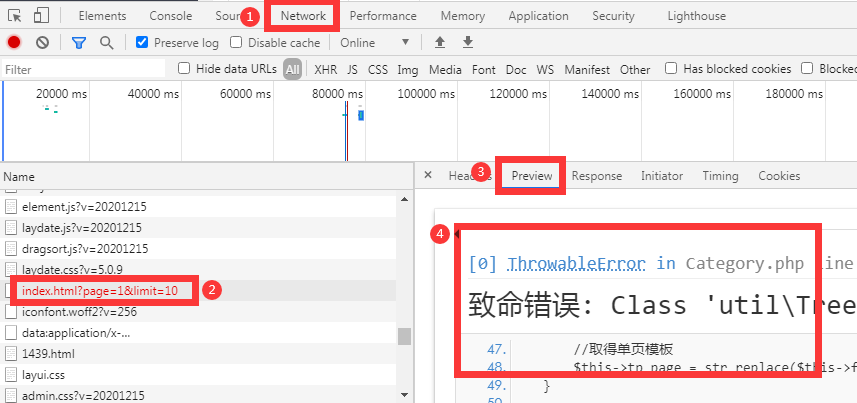The image size is (857, 403).
Task: Click the ThrowableError link in preview
Action: (x=577, y=264)
